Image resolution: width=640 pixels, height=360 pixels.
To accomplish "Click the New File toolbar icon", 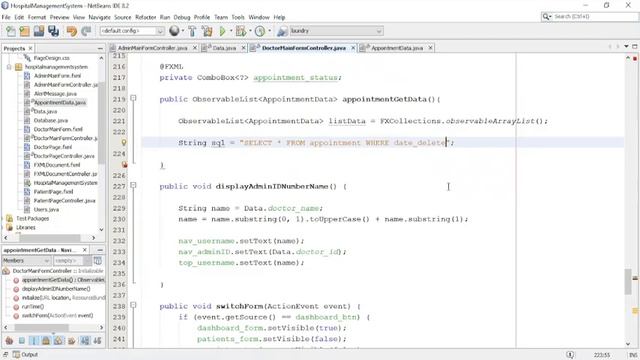I will (11, 31).
